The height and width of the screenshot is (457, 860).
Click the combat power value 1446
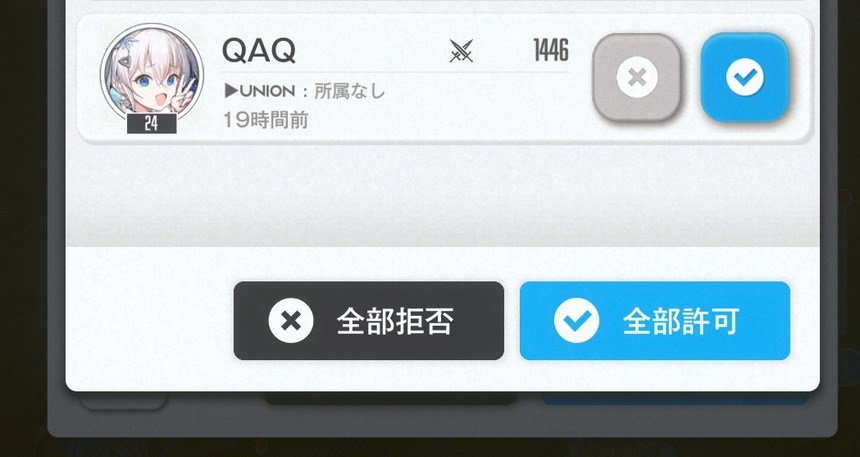tap(551, 51)
